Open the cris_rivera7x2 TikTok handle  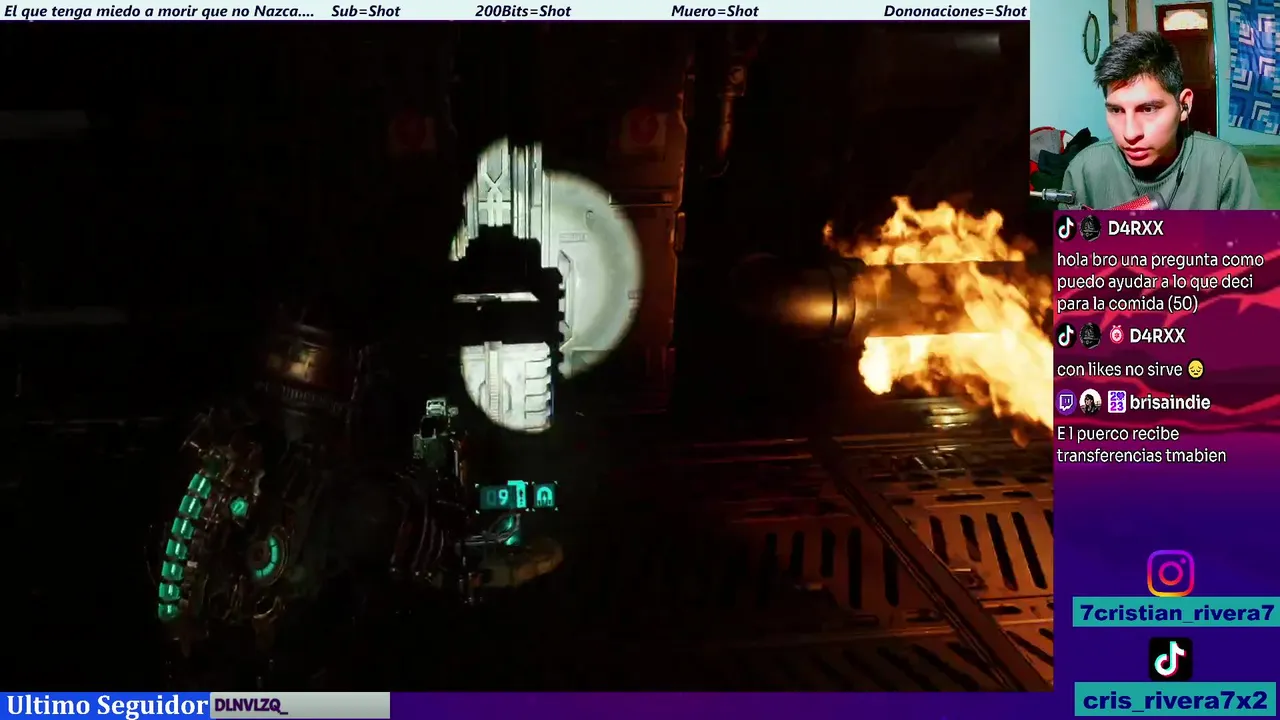(x=1176, y=701)
